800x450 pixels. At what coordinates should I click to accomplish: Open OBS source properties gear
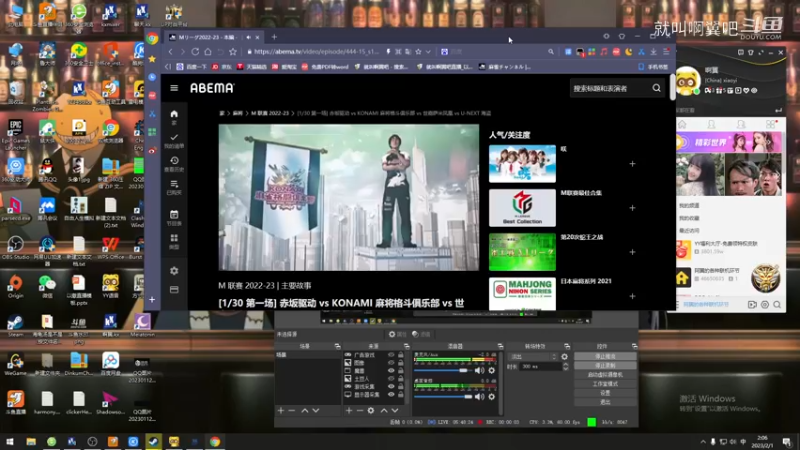point(371,410)
